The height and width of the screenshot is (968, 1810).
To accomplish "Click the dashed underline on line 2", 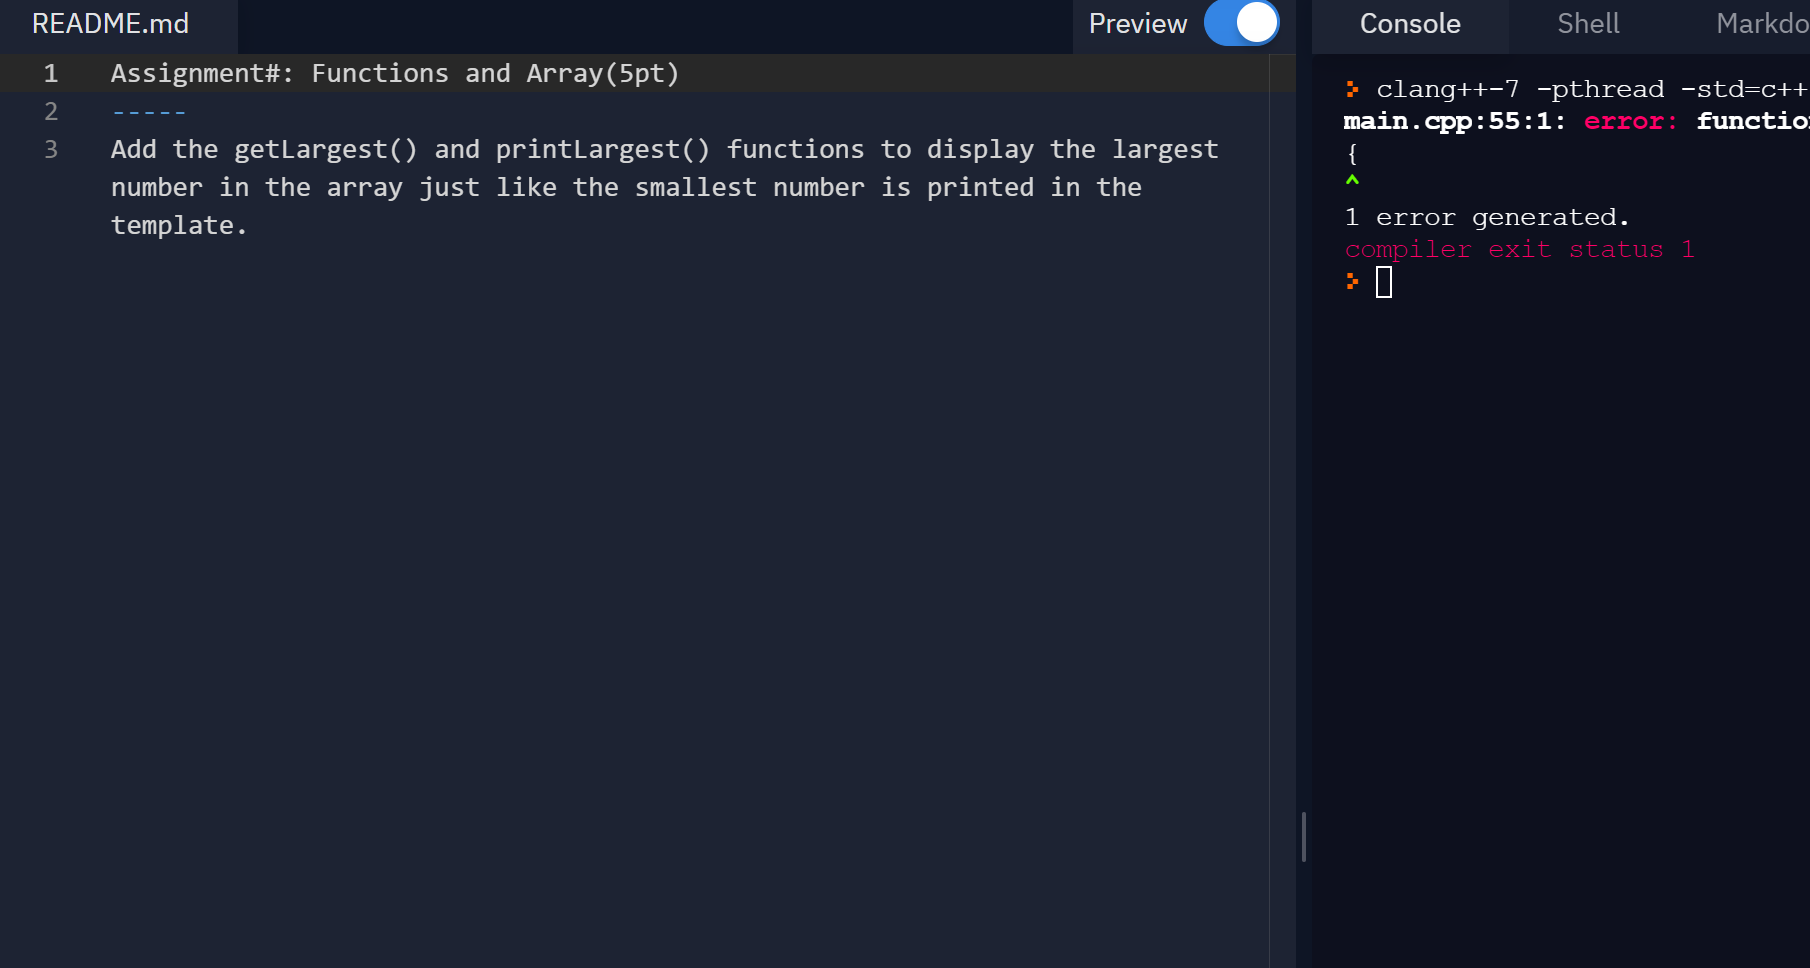I will (x=148, y=111).
